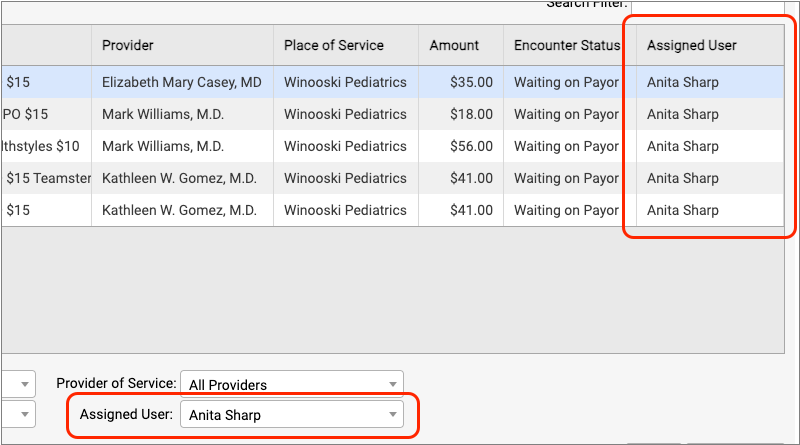The image size is (800, 445).
Task: Click Kathleen W. Gomez row with Teamster plan
Action: [x=179, y=178]
